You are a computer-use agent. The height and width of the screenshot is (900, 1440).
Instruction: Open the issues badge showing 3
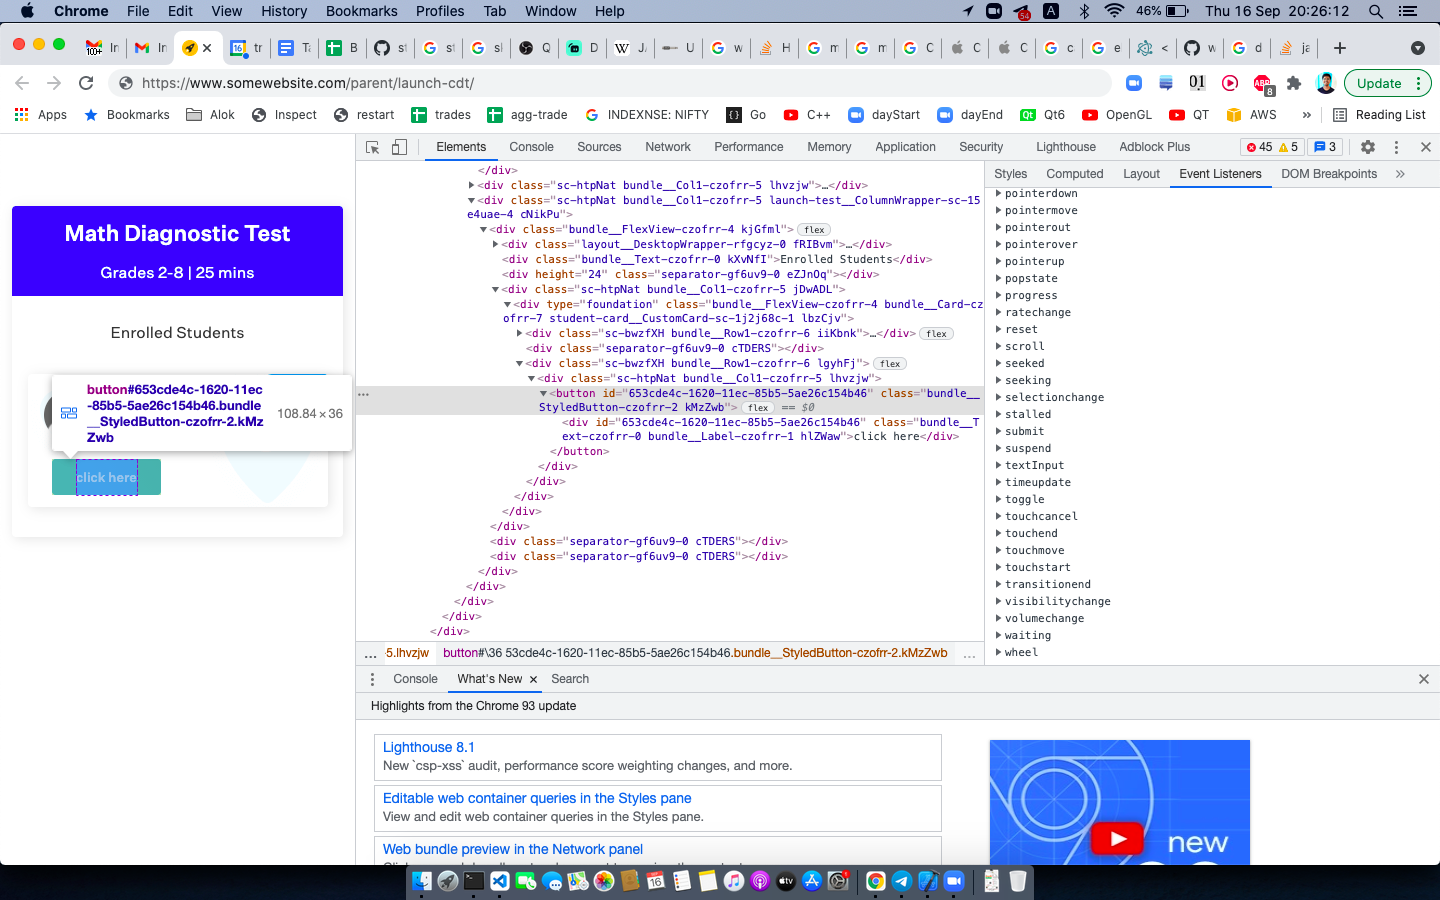(1325, 147)
